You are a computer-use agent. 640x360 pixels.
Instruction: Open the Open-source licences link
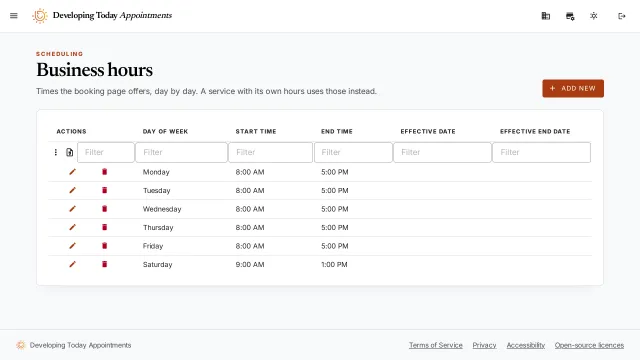[589, 345]
